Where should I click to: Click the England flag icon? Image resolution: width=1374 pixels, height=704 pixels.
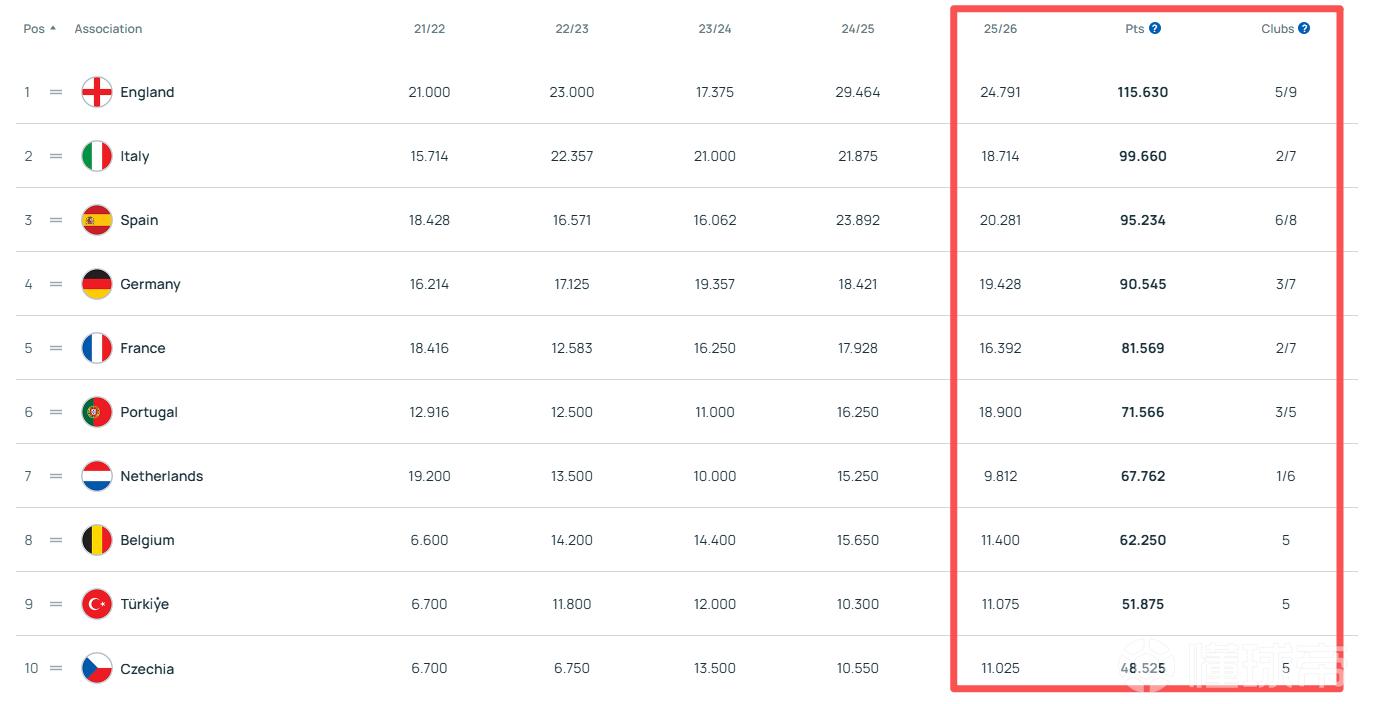[97, 92]
